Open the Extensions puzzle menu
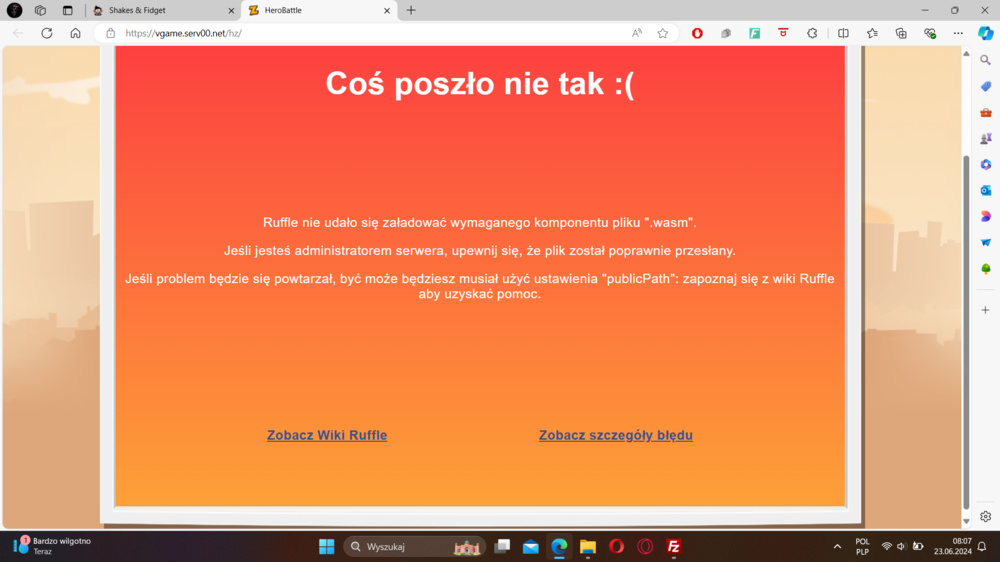 [x=812, y=33]
